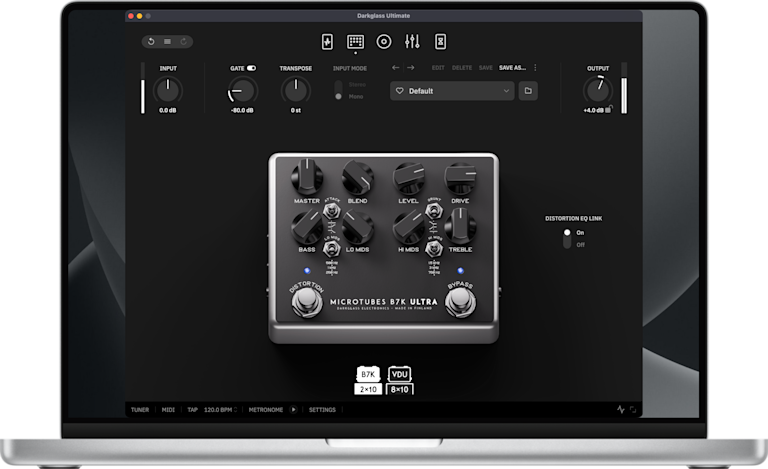
Task: Start the metronome play button
Action: pos(293,409)
